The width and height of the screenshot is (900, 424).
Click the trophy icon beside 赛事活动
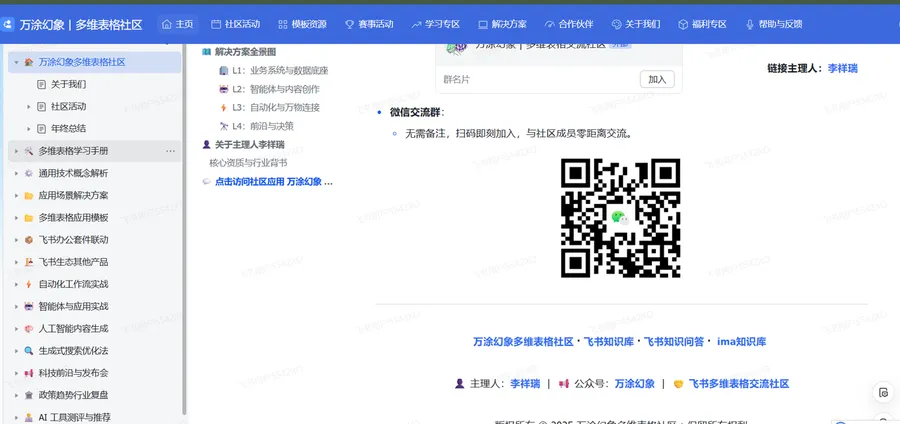[350, 24]
